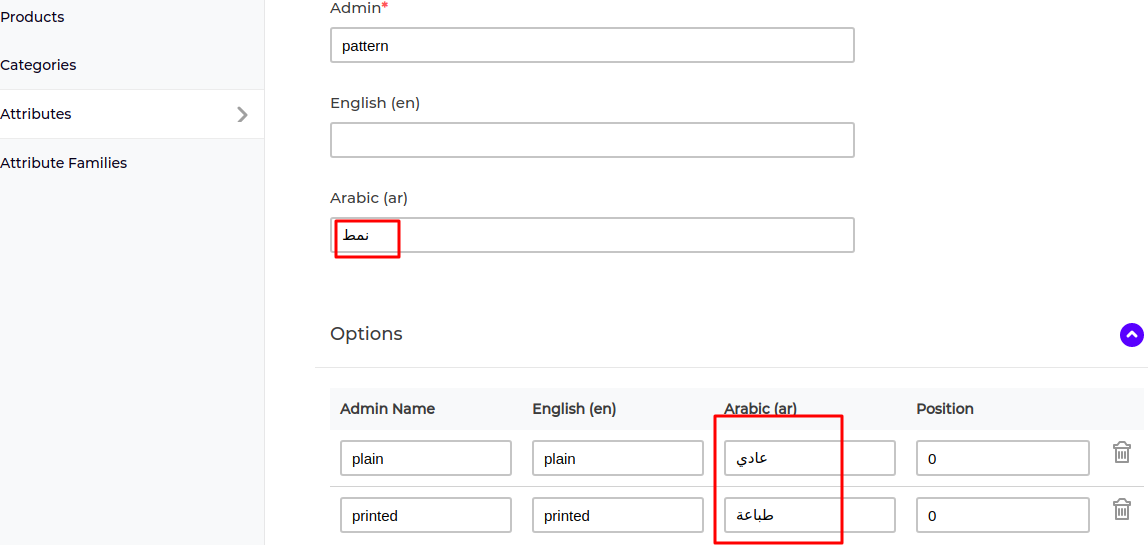
Task: Select the Attributes sidebar item
Action: point(132,114)
